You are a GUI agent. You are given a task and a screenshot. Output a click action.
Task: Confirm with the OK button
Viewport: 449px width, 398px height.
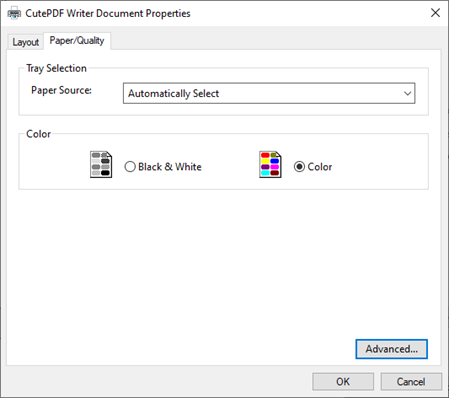click(x=343, y=381)
